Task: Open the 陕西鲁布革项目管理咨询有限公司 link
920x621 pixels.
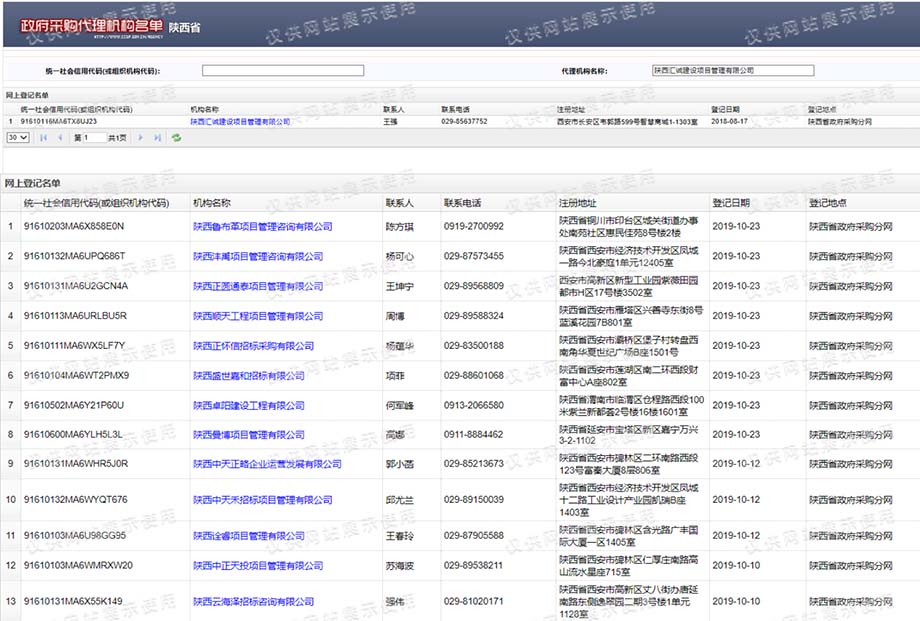Action: pyautogui.click(x=263, y=227)
